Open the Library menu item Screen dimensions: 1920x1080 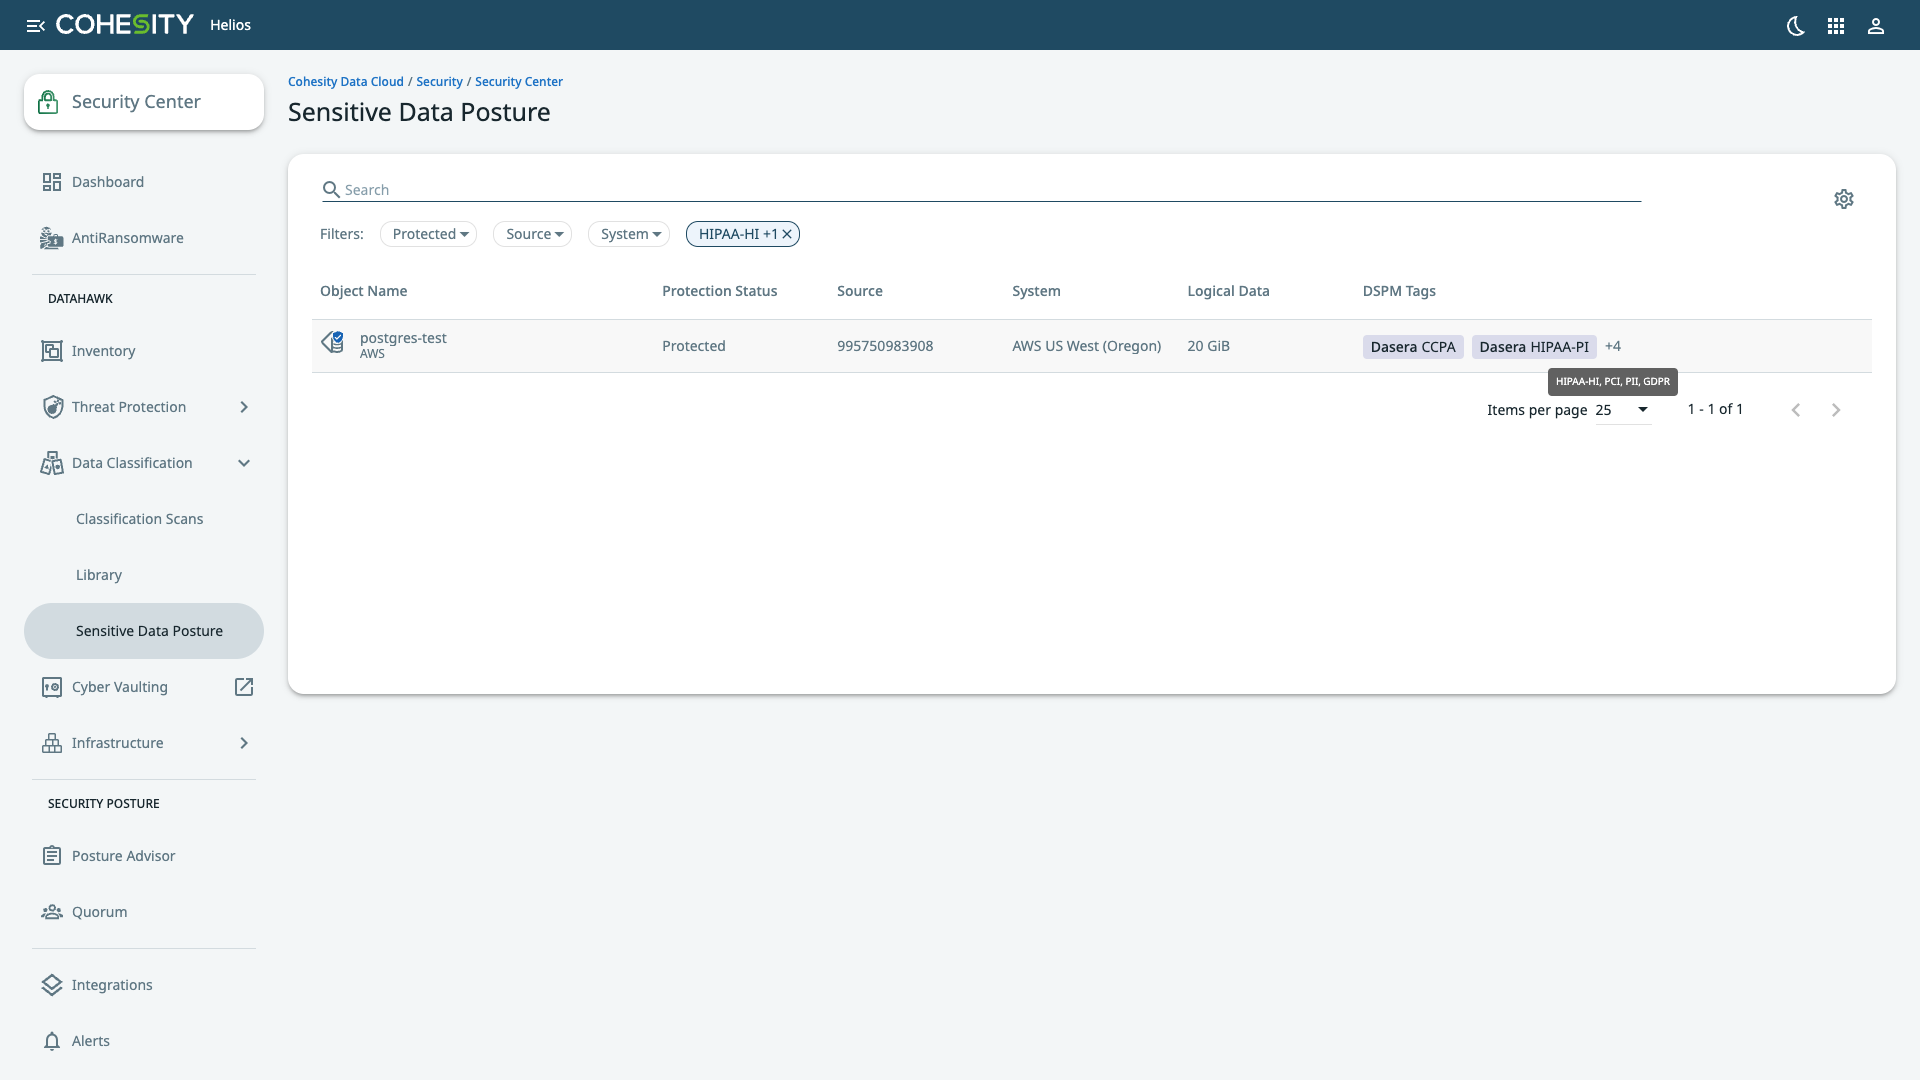[99, 574]
